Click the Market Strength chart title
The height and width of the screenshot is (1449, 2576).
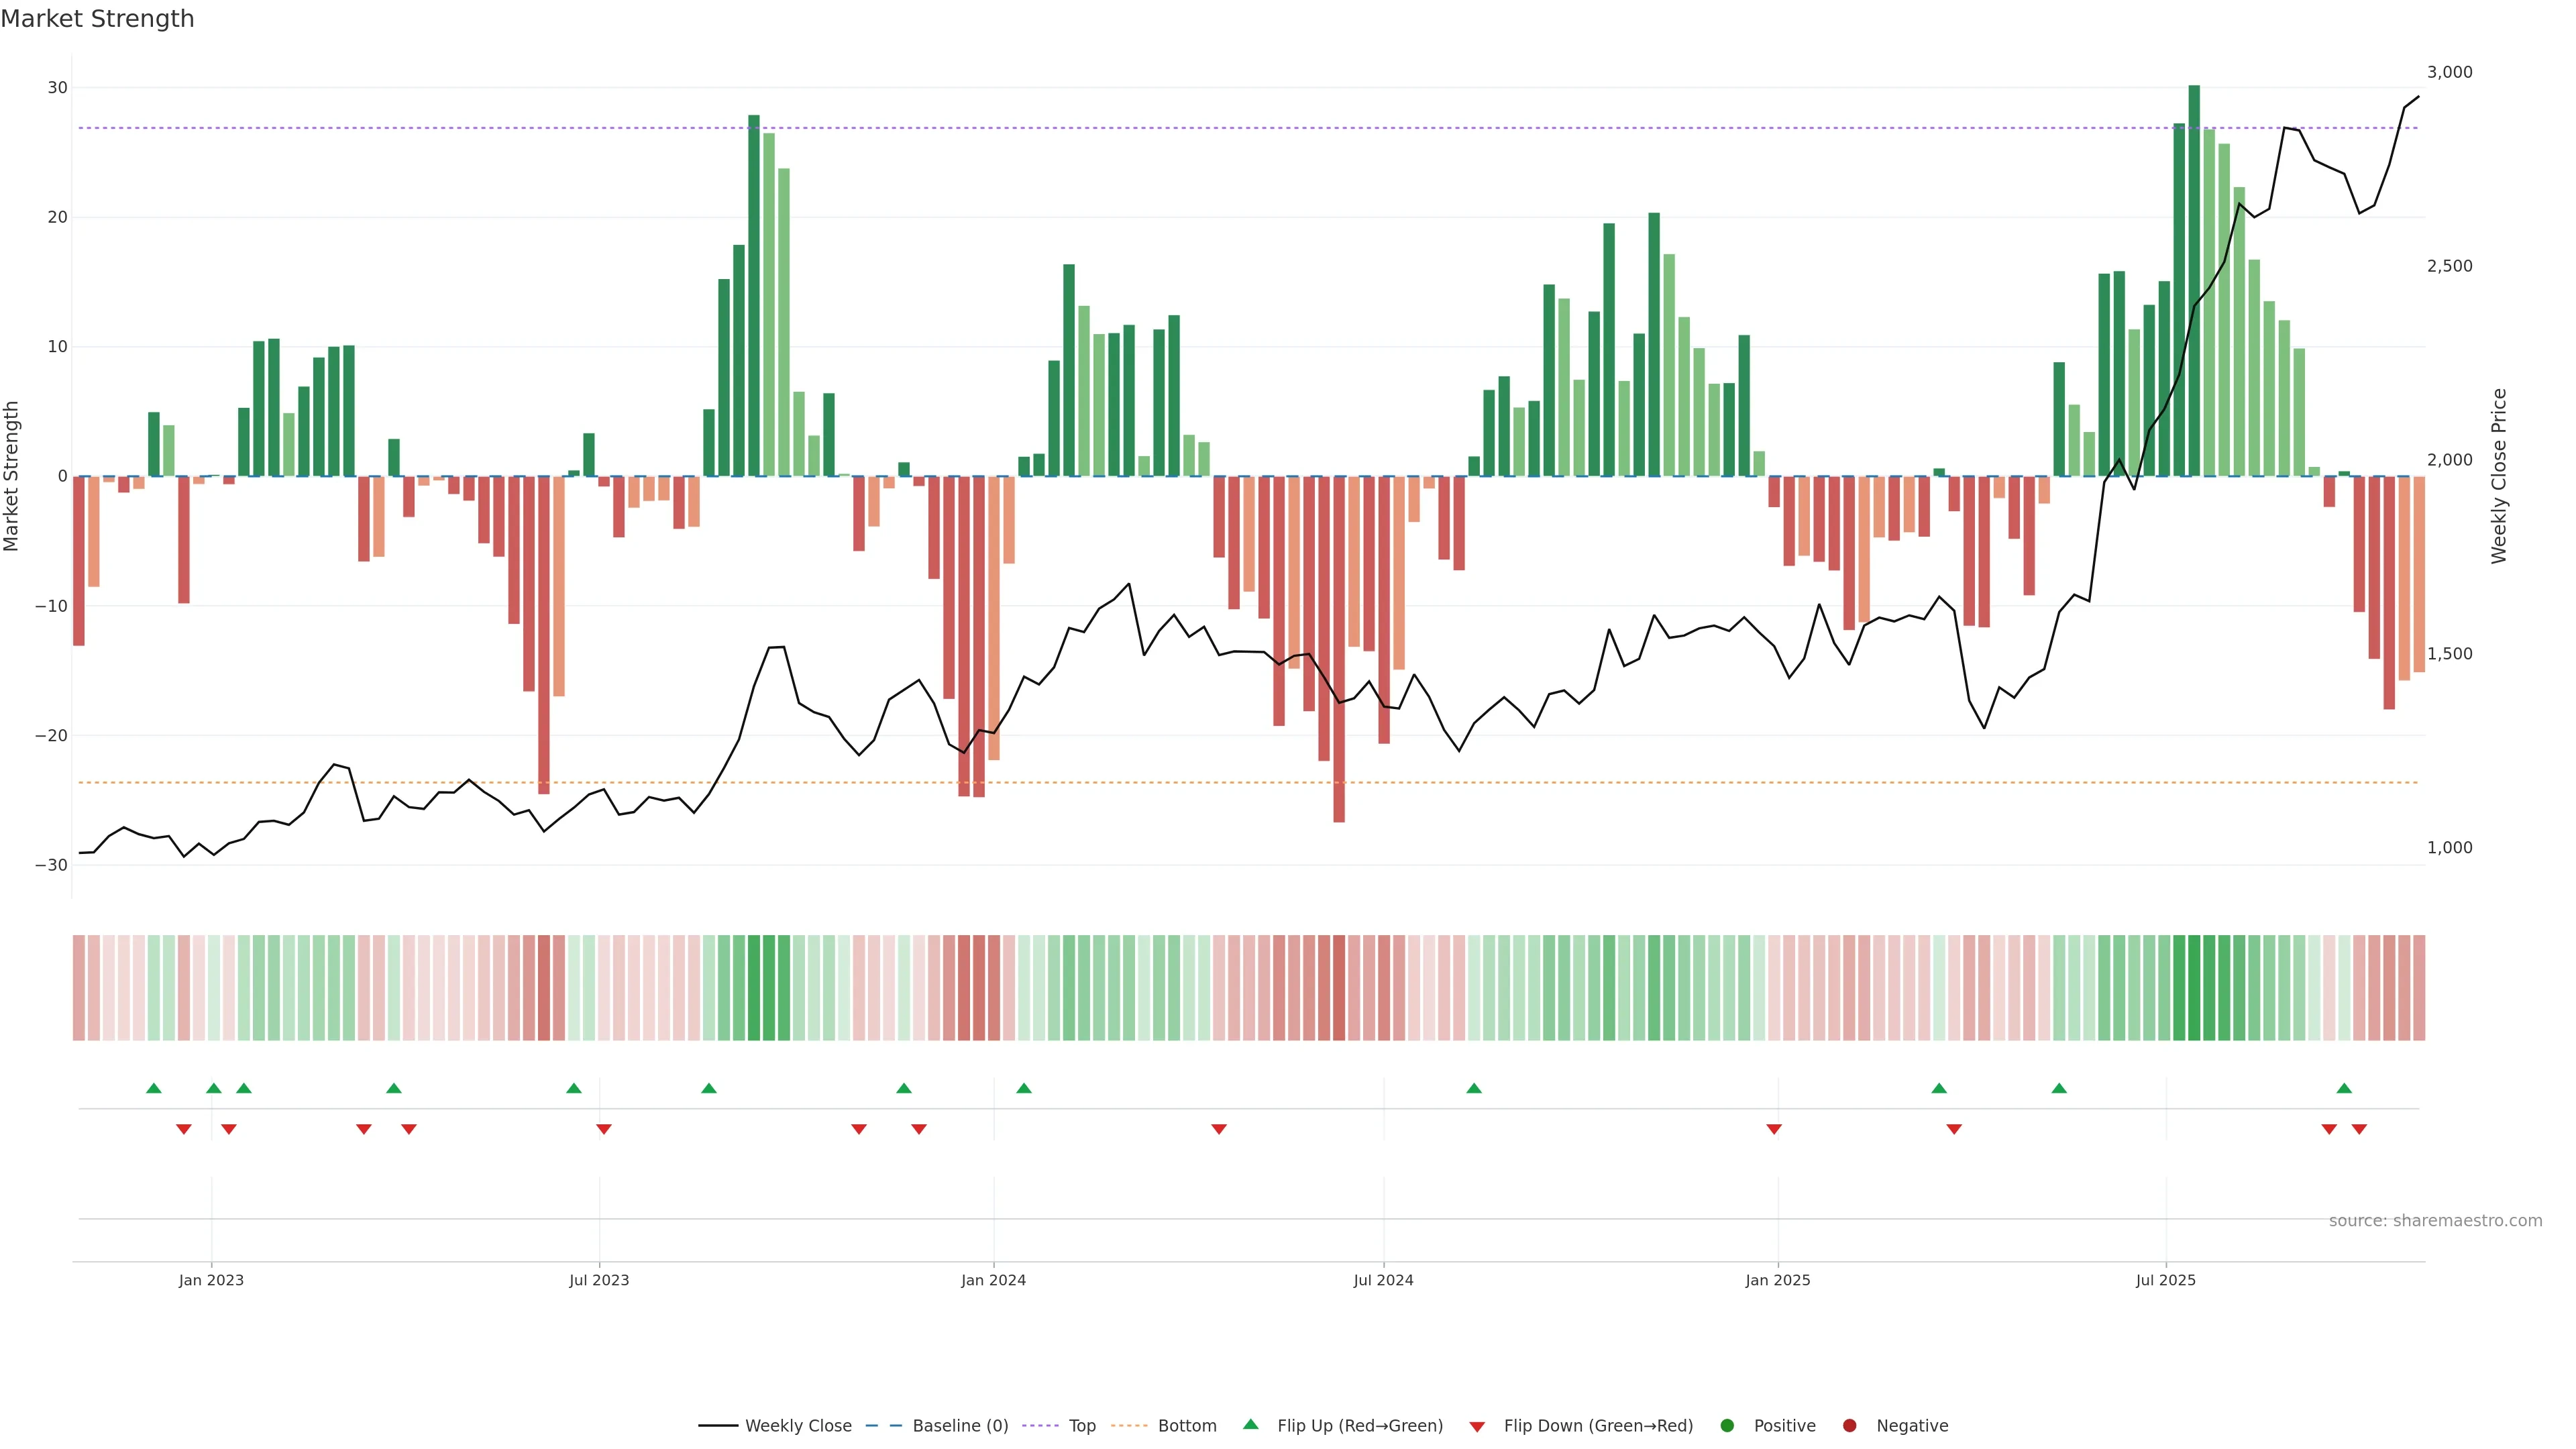pyautogui.click(x=97, y=19)
